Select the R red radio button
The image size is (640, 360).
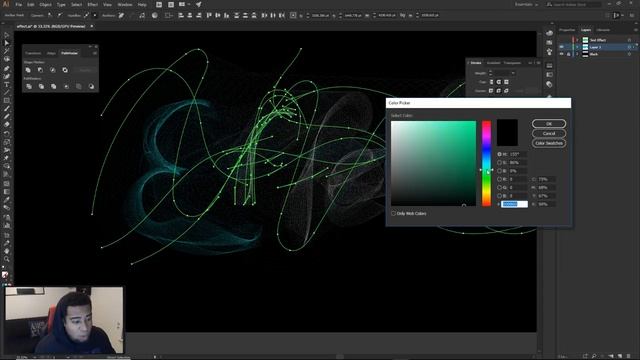(499, 179)
